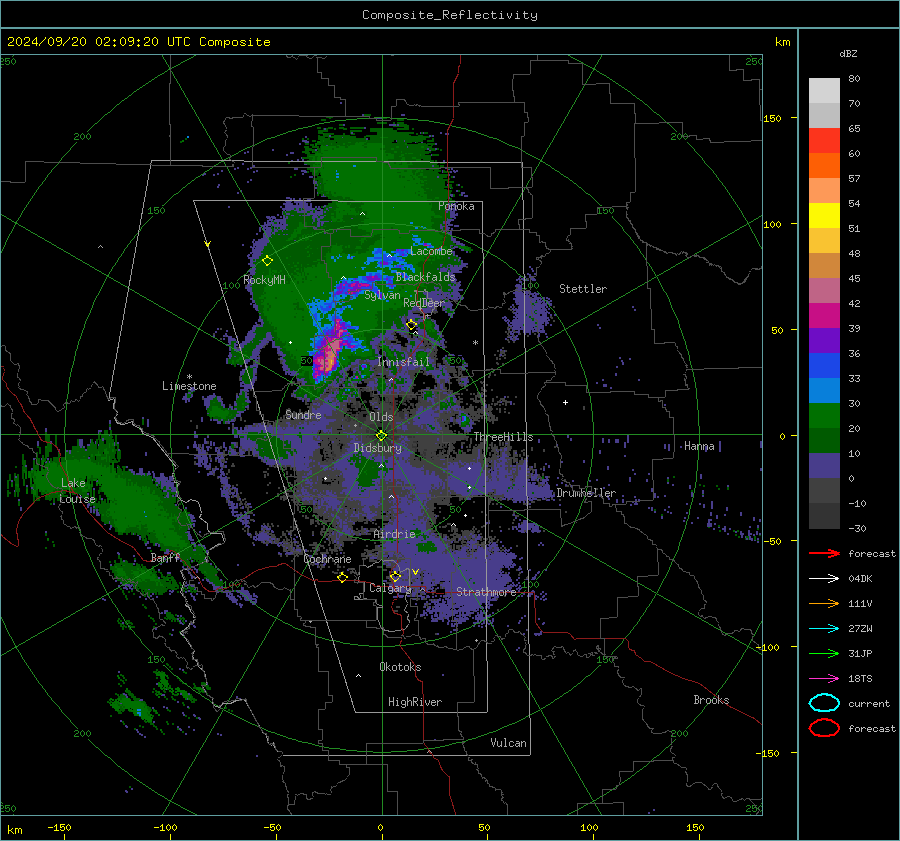Click the Lacombe map label

[431, 251]
